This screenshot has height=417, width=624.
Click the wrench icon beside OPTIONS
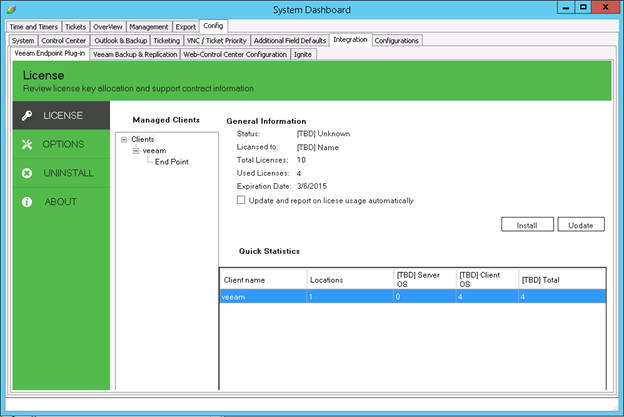pyautogui.click(x=27, y=145)
